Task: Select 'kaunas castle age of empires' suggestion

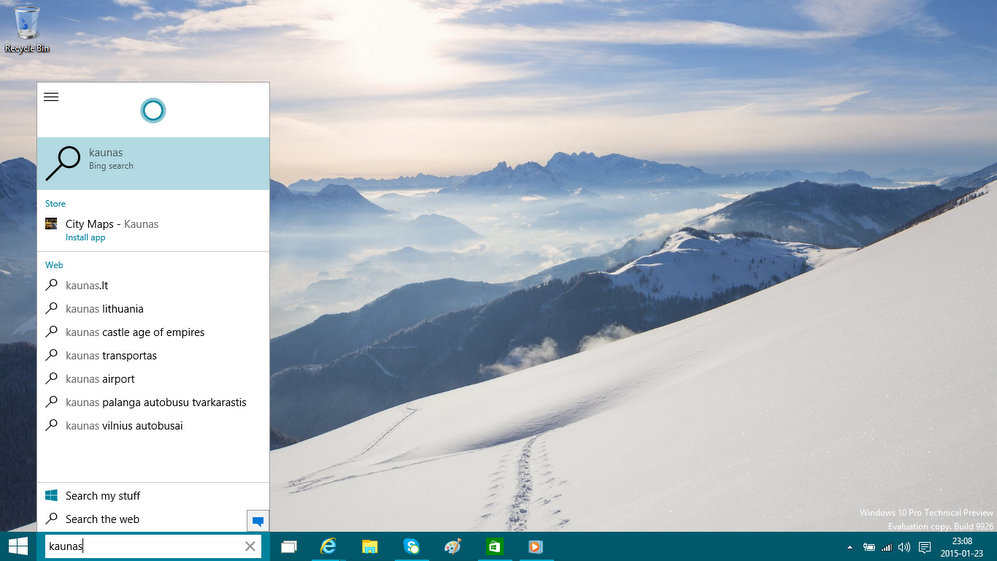Action: click(134, 332)
